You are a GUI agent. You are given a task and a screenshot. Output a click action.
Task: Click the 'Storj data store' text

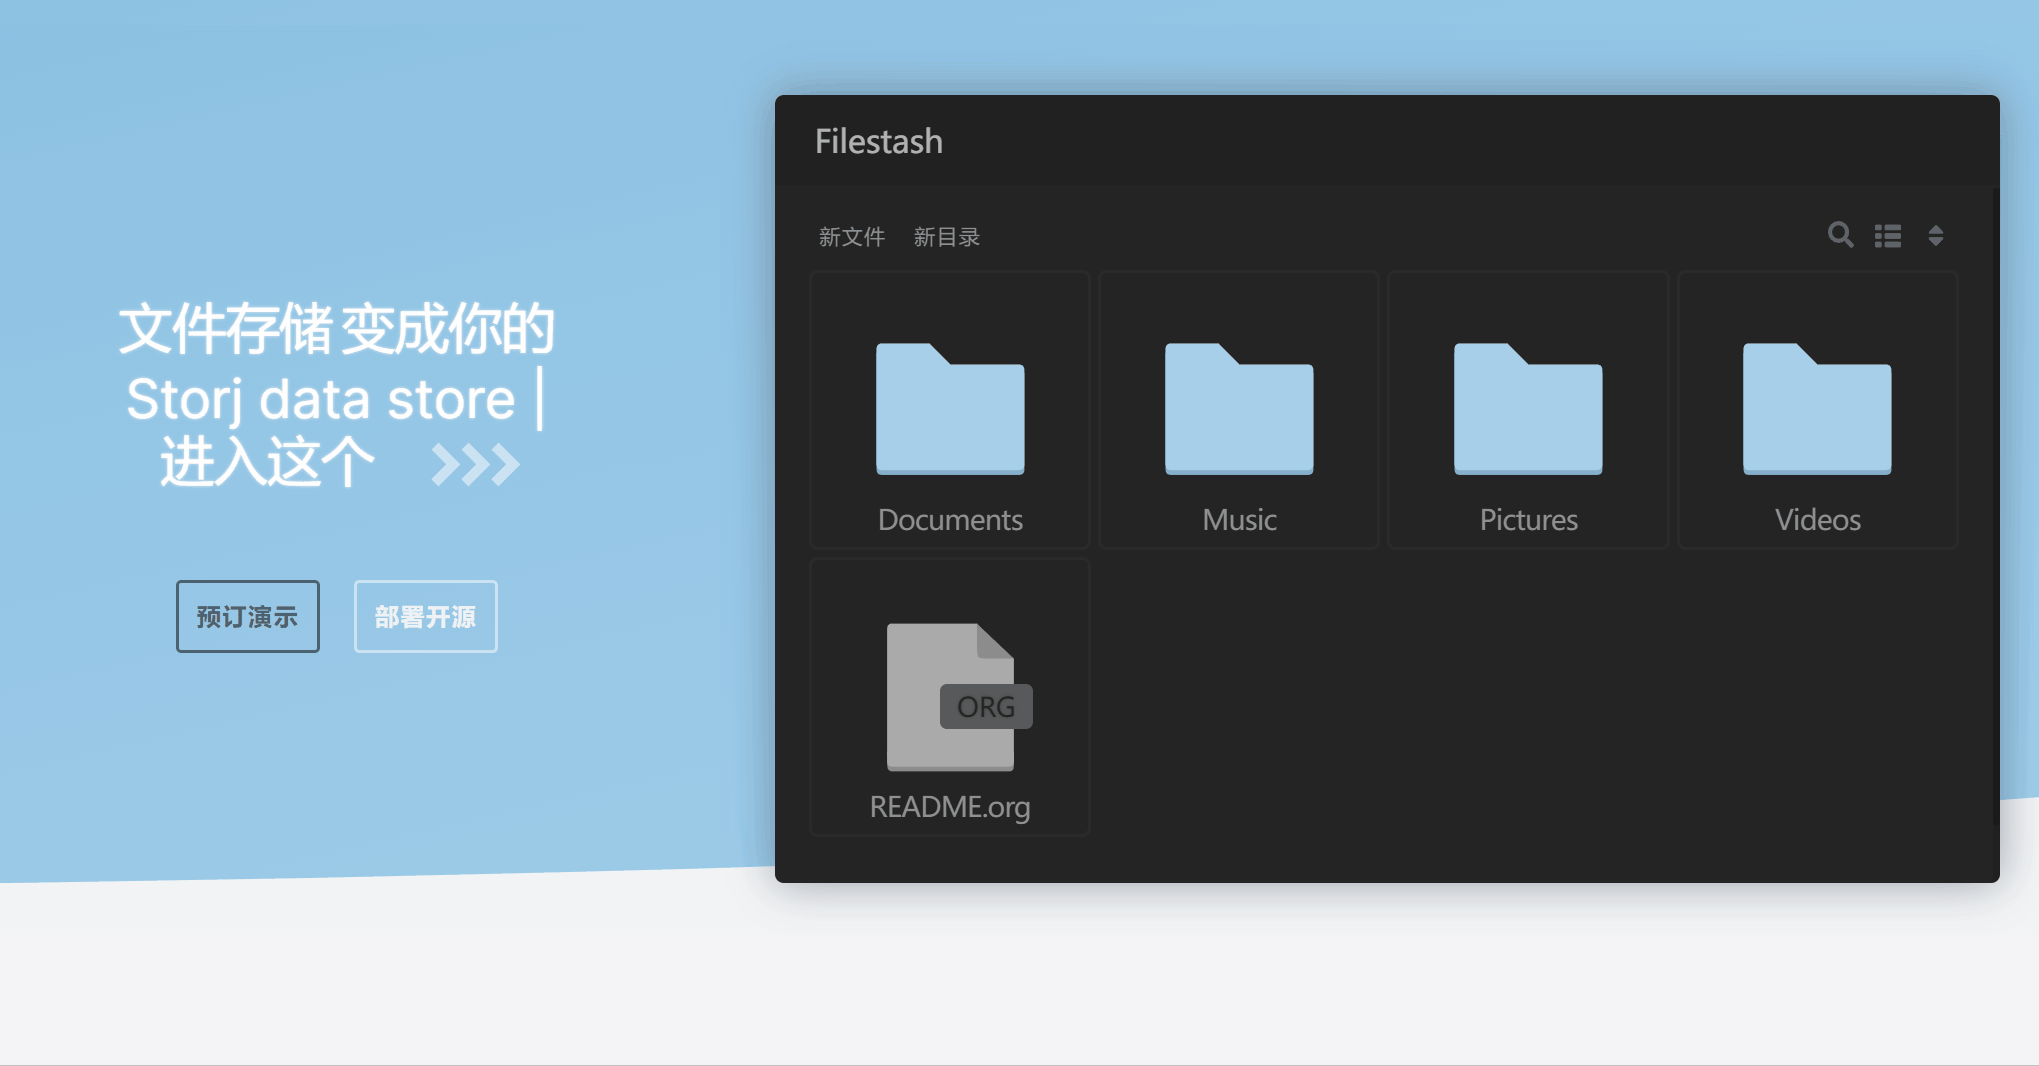321,399
